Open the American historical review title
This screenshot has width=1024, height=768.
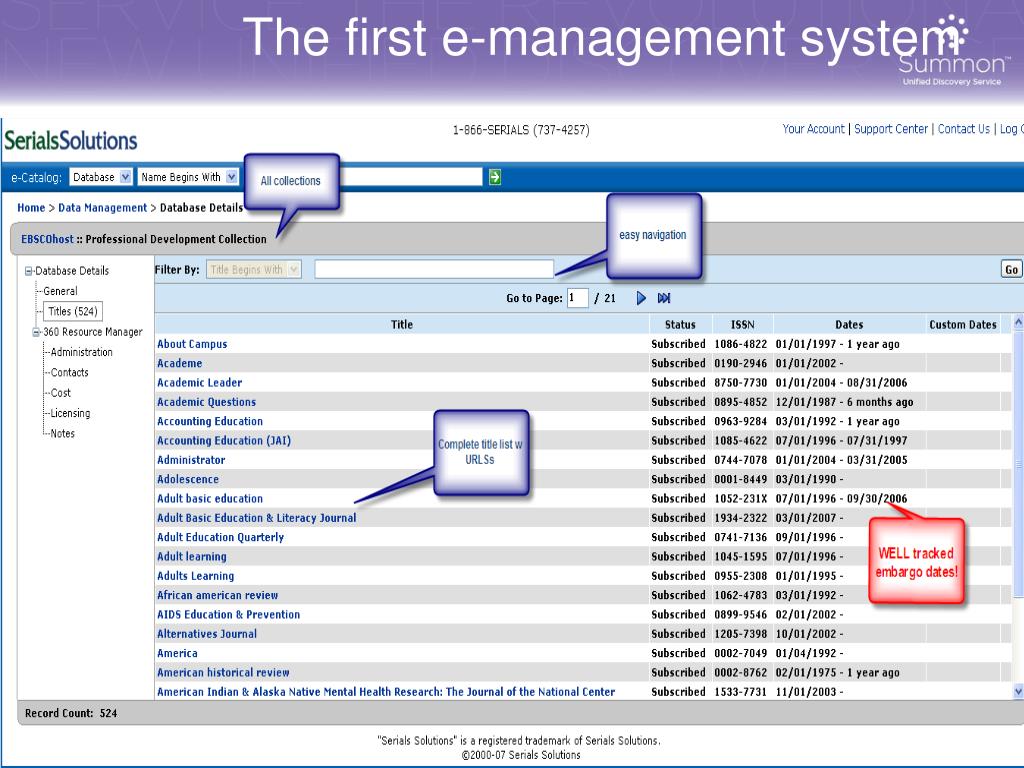coord(223,673)
